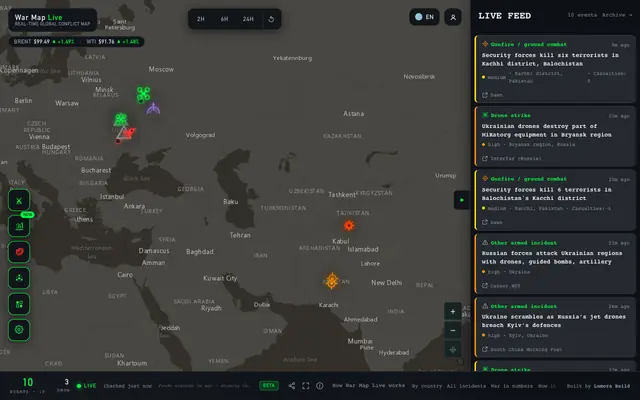640x400 pixels.
Task: Click the Moscow label on the map
Action: click(x=161, y=69)
